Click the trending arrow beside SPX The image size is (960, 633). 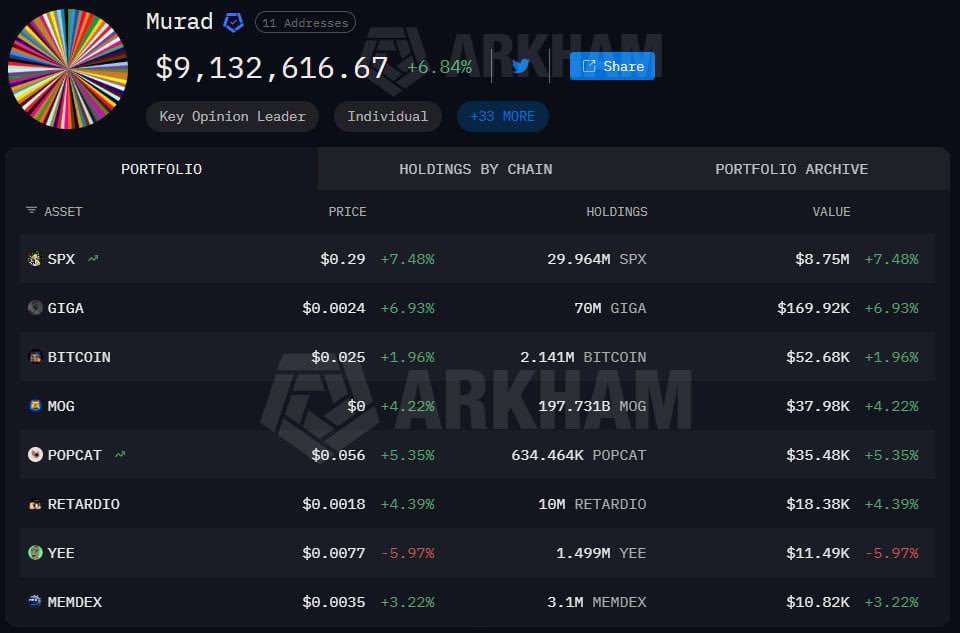pos(93,258)
